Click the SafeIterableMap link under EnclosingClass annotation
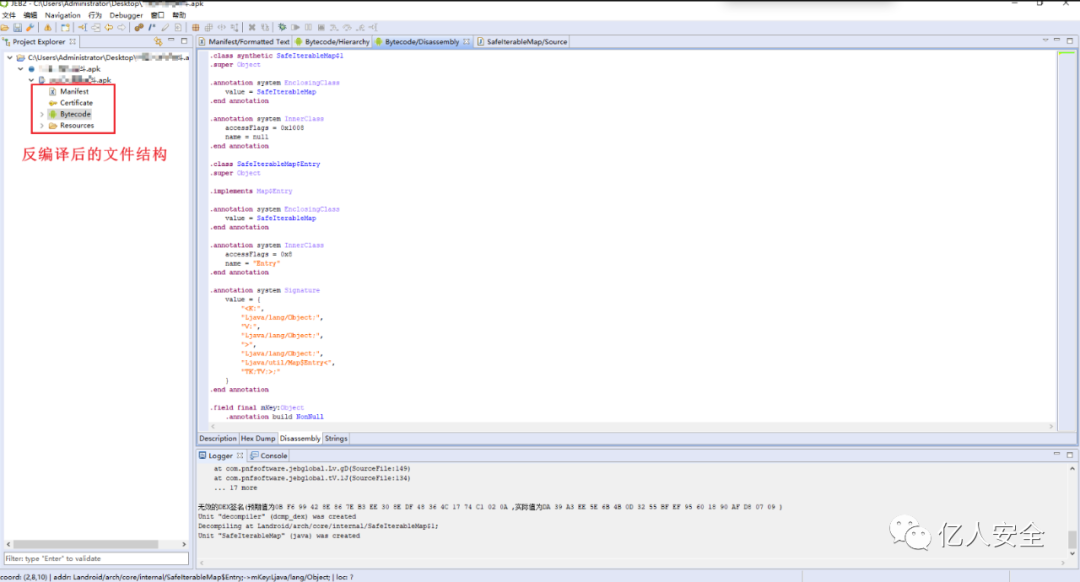Viewport: 1080px width, 582px height. tap(286, 92)
